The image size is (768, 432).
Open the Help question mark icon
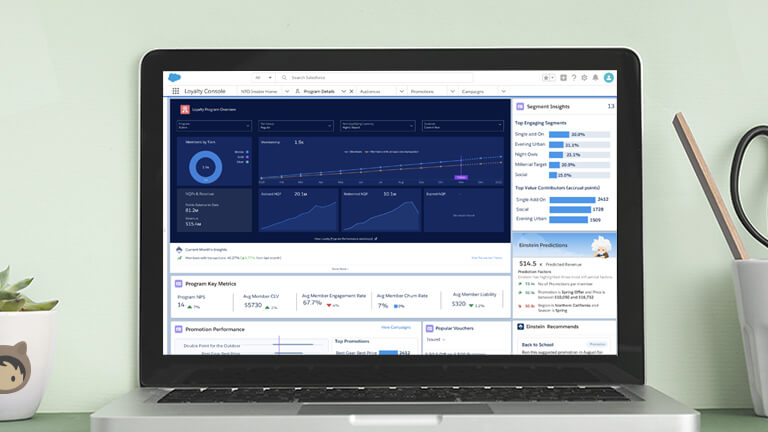pyautogui.click(x=575, y=77)
